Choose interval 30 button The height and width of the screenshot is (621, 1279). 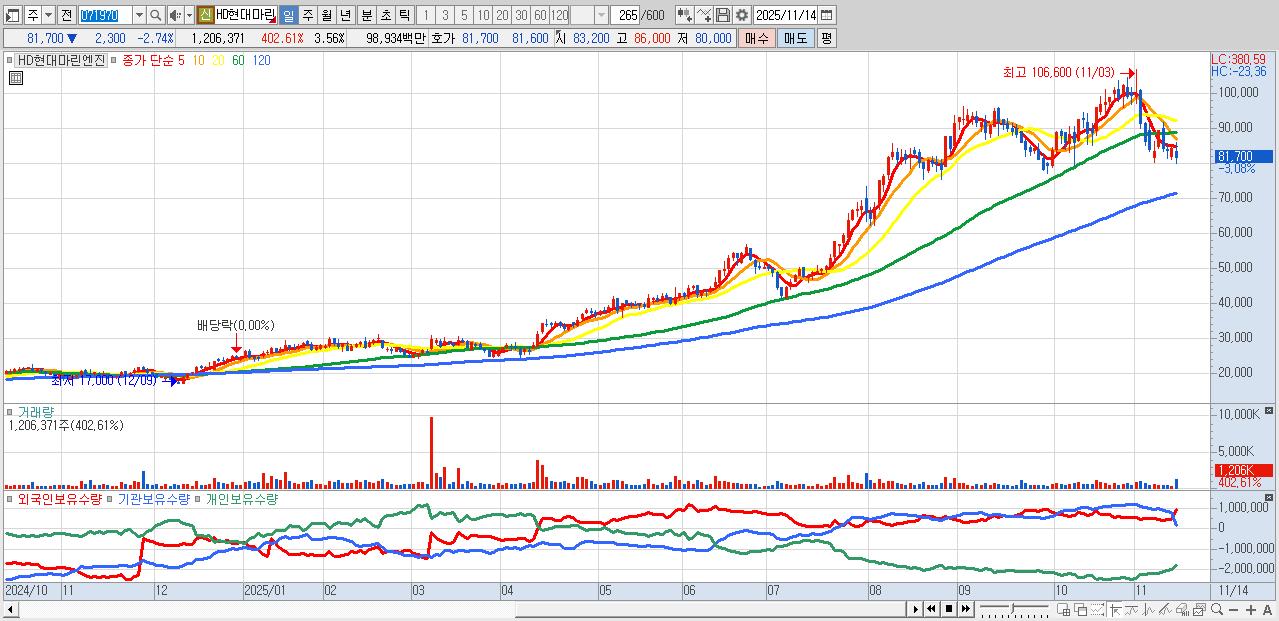click(521, 15)
